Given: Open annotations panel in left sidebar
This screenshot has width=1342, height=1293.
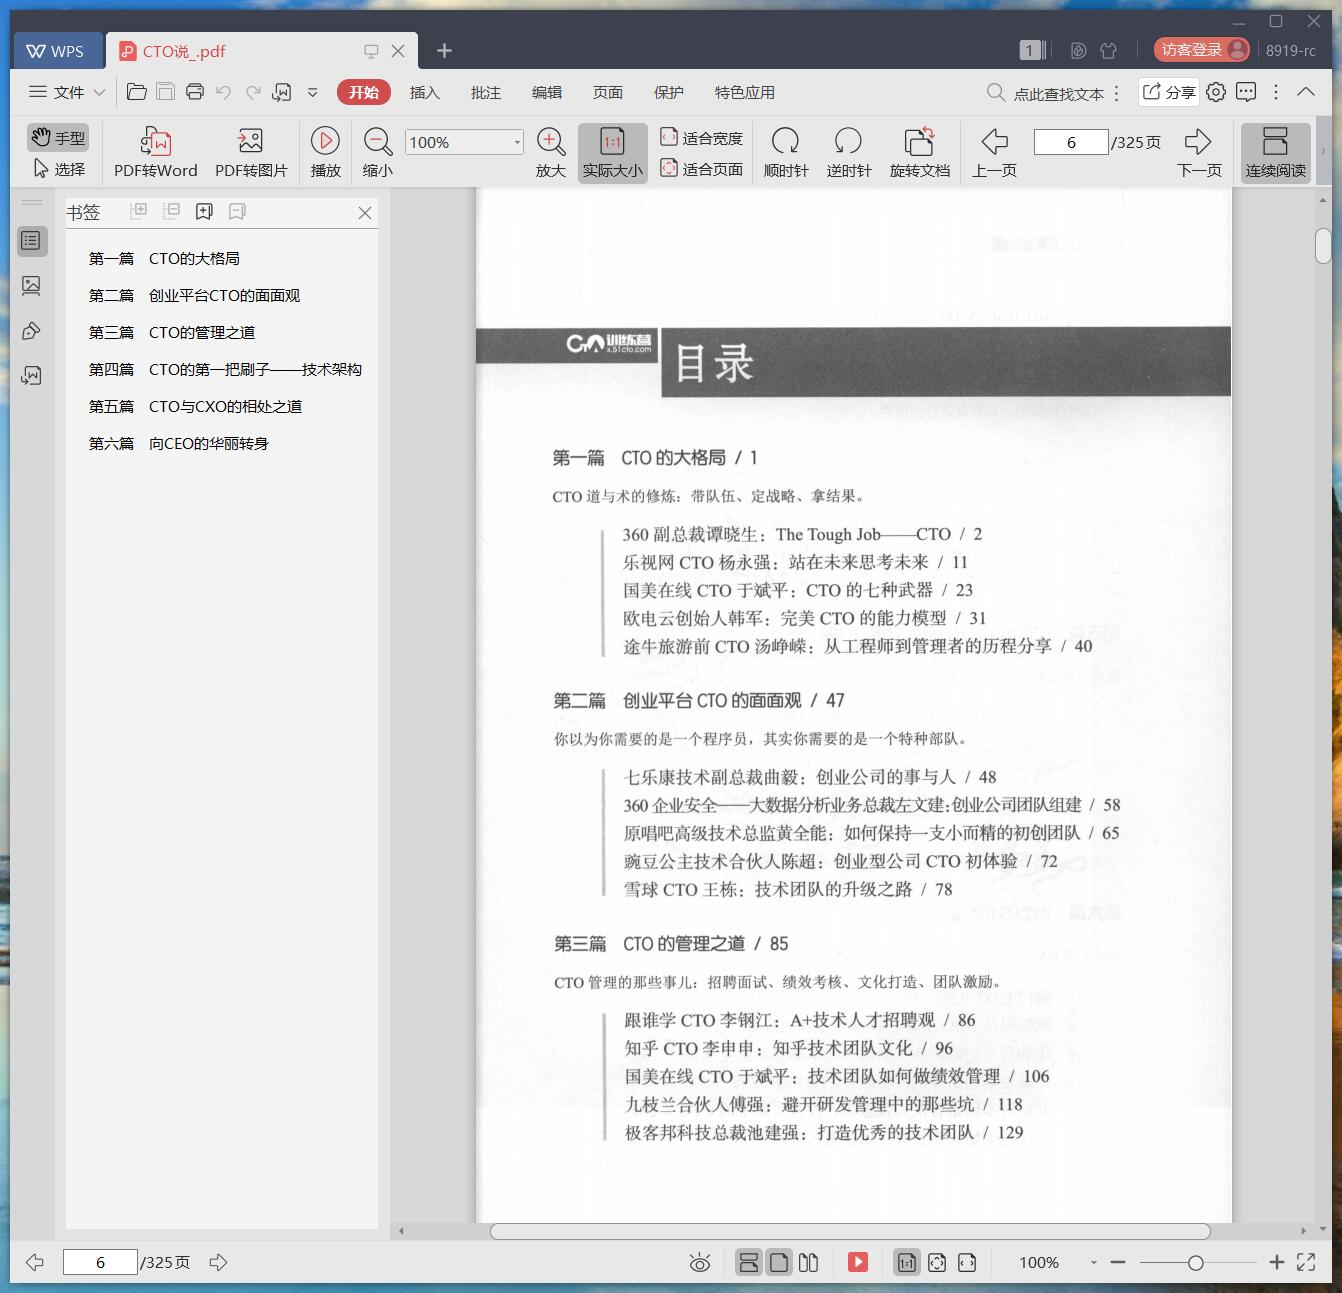Looking at the screenshot, I should coord(31,331).
